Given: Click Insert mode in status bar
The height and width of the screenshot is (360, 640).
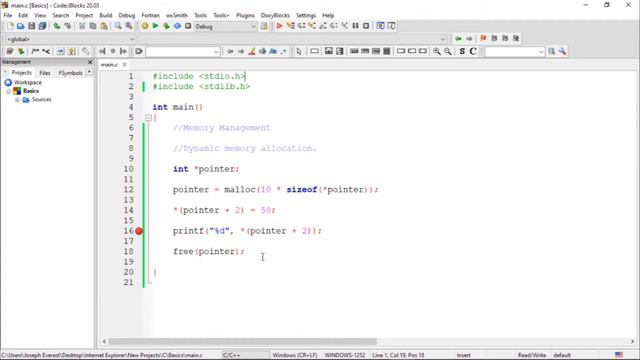Looking at the screenshot, I should coord(463,355).
